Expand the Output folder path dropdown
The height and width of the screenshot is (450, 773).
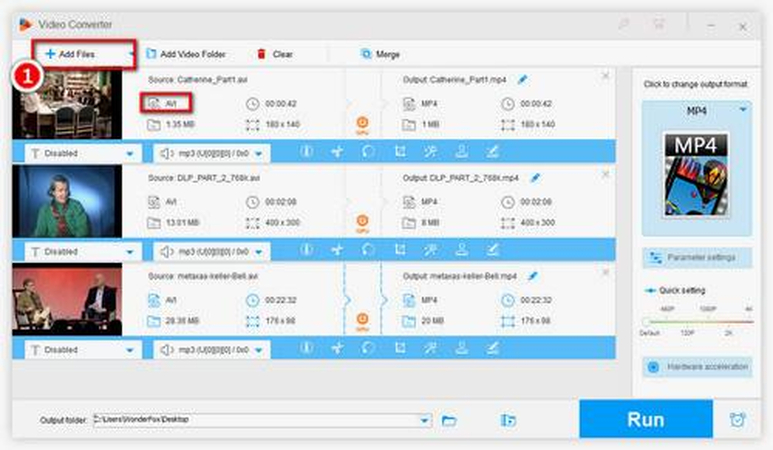[424, 420]
